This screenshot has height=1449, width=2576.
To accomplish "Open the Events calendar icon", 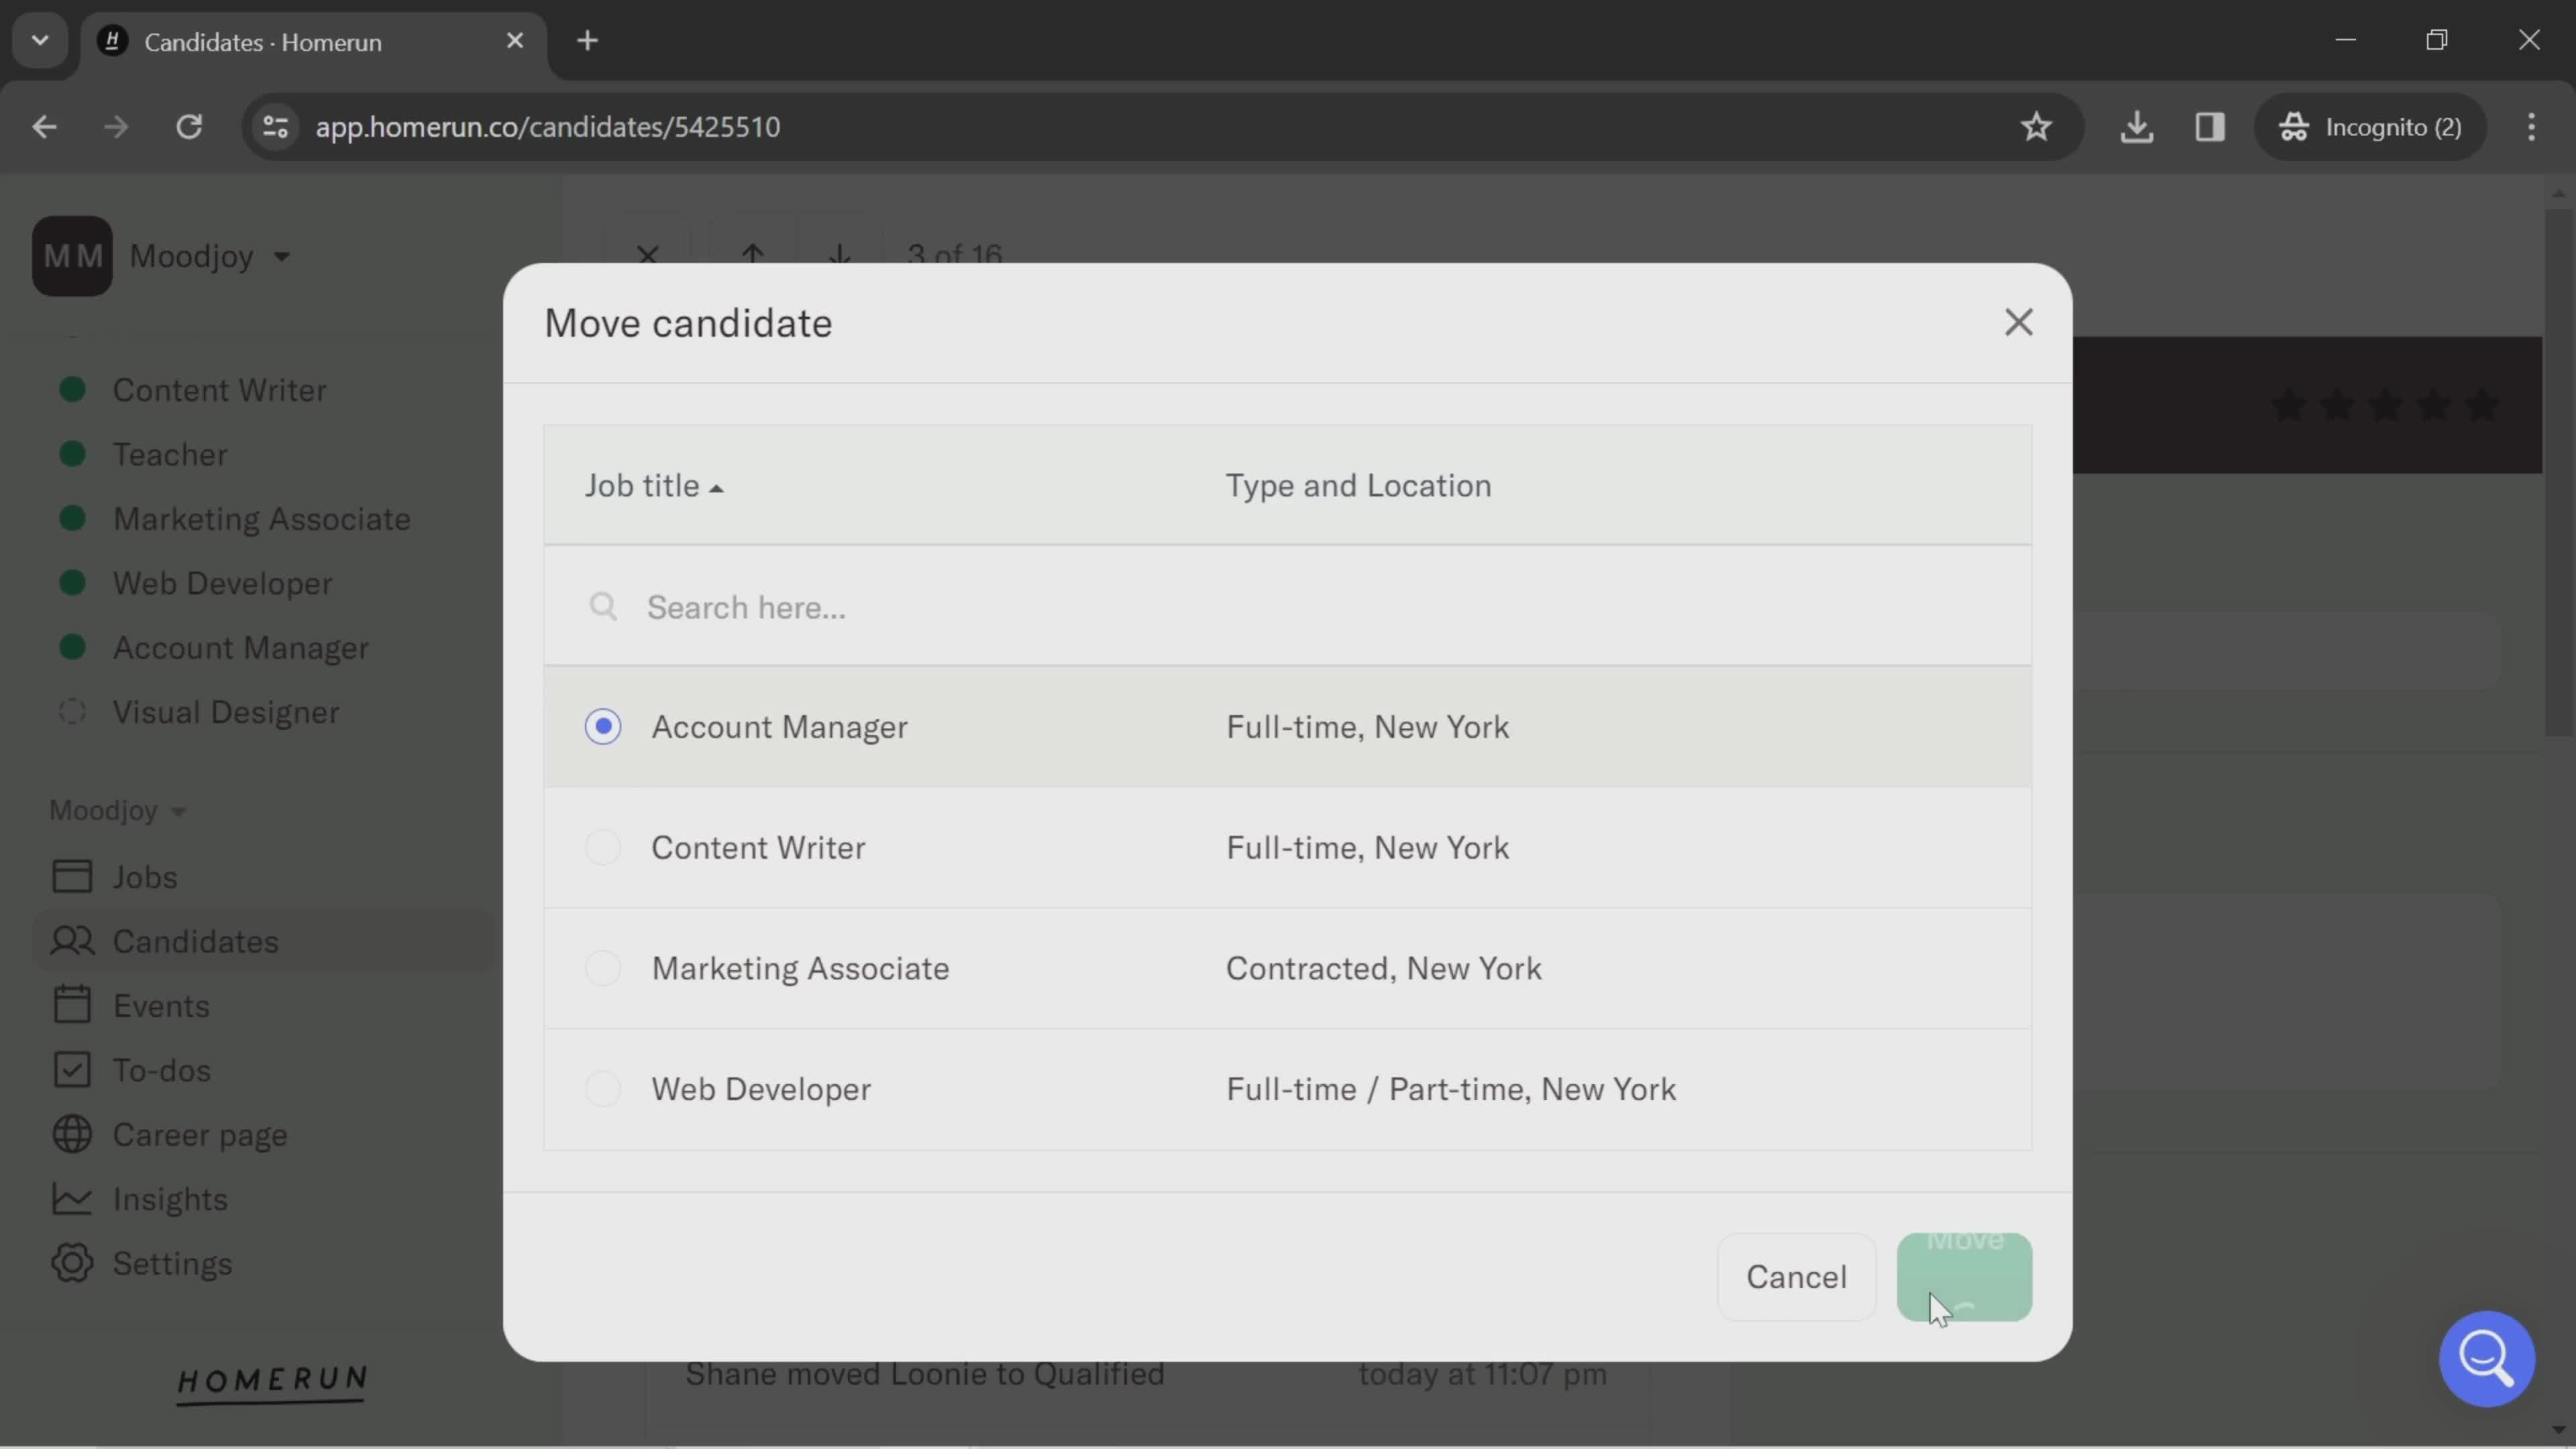I will pos(72,1006).
